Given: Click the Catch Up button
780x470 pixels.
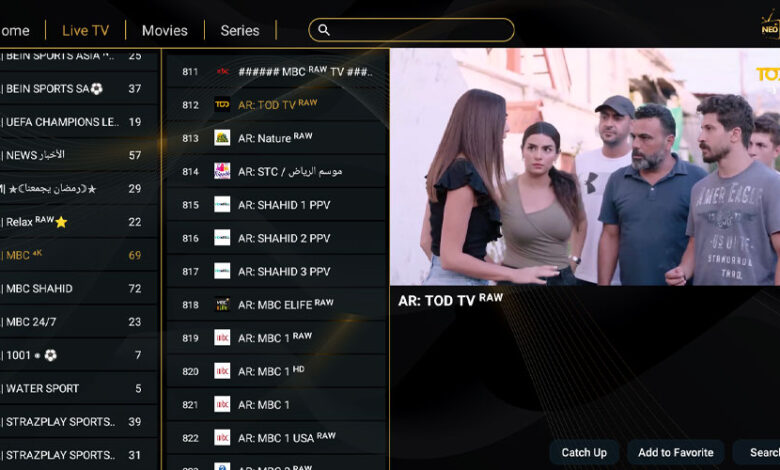Looking at the screenshot, I should pyautogui.click(x=584, y=453).
